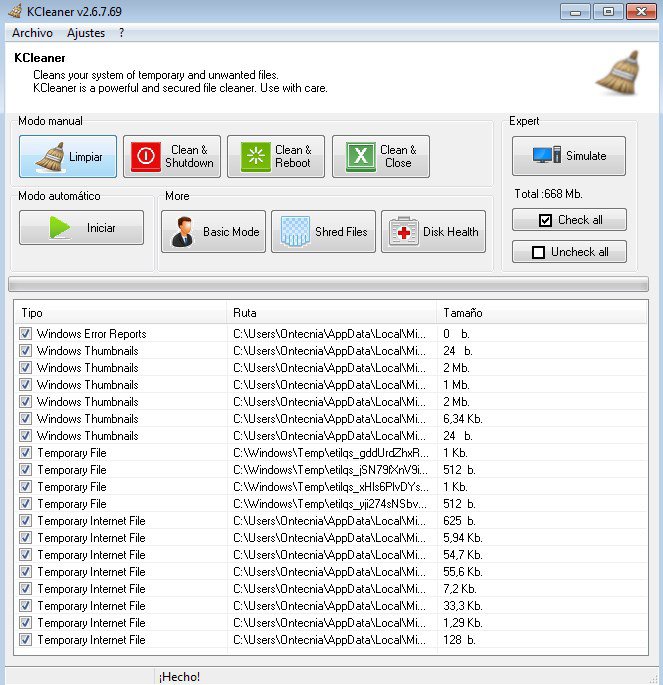The height and width of the screenshot is (685, 663).
Task: Click the Uncheck all label
Action: [x=580, y=252]
